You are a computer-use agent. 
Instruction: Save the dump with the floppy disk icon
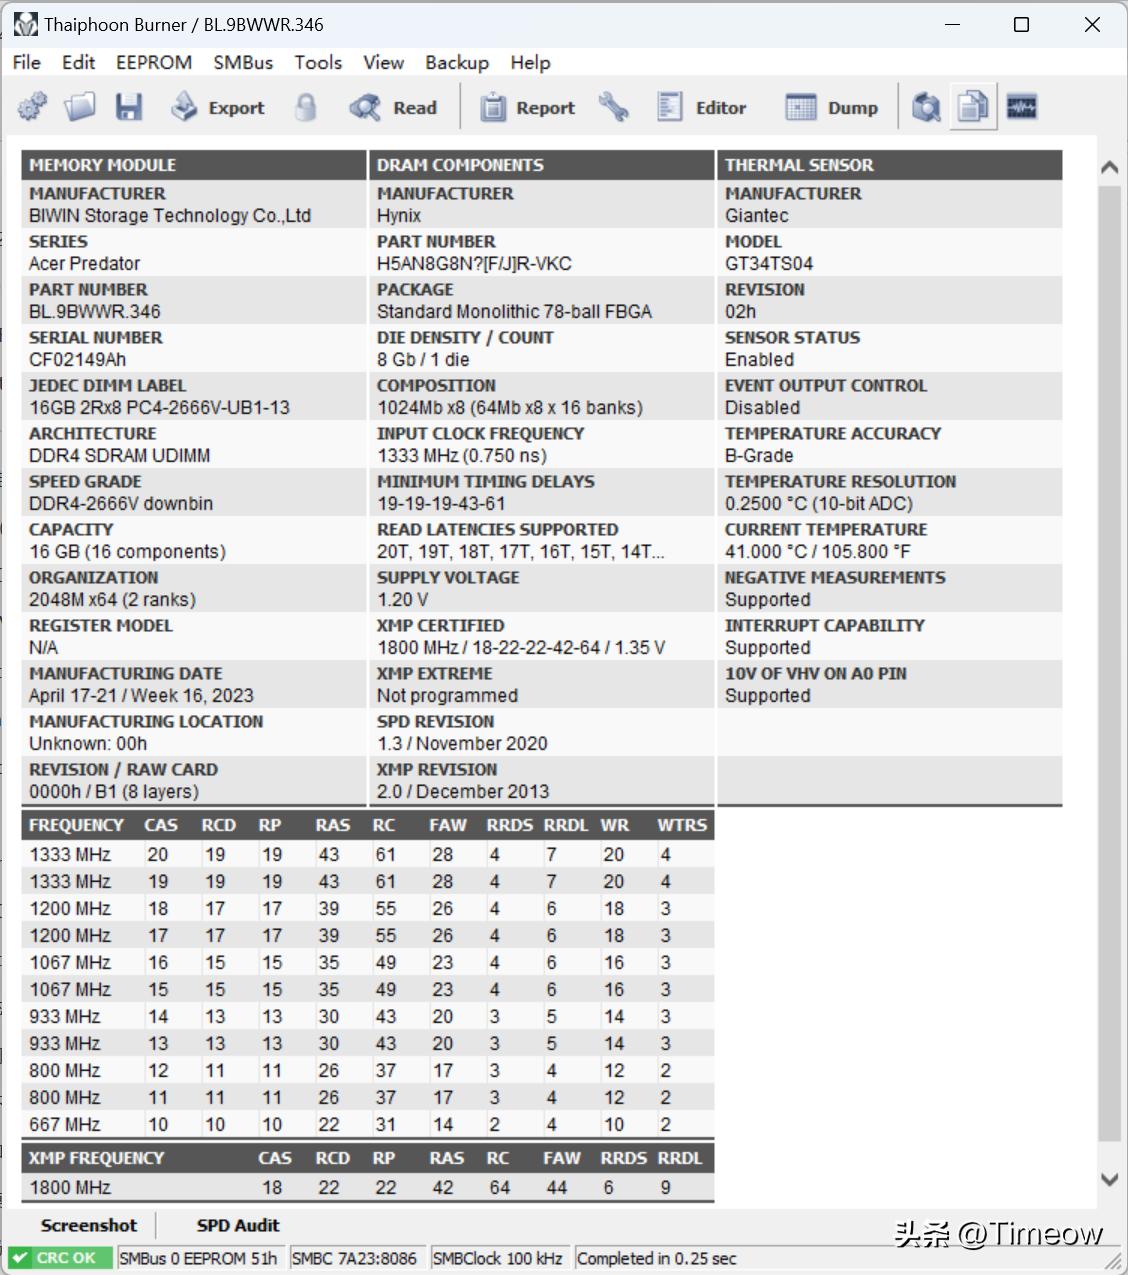click(x=129, y=107)
